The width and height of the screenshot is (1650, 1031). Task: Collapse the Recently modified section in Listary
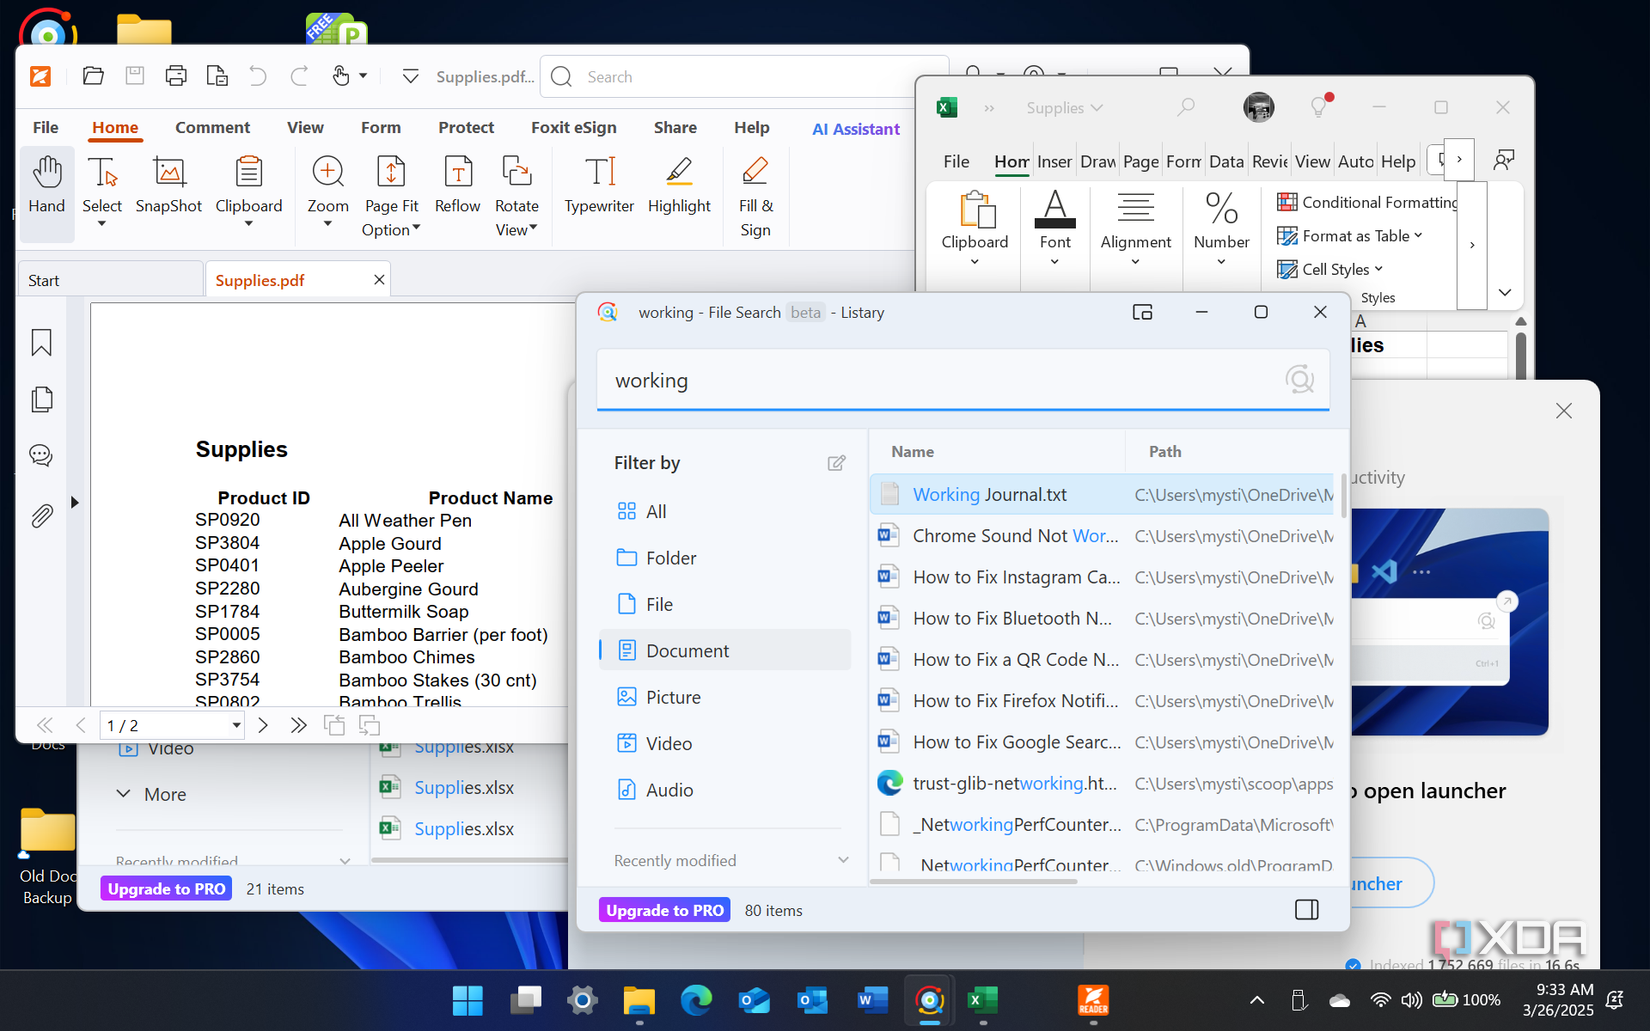pos(843,859)
